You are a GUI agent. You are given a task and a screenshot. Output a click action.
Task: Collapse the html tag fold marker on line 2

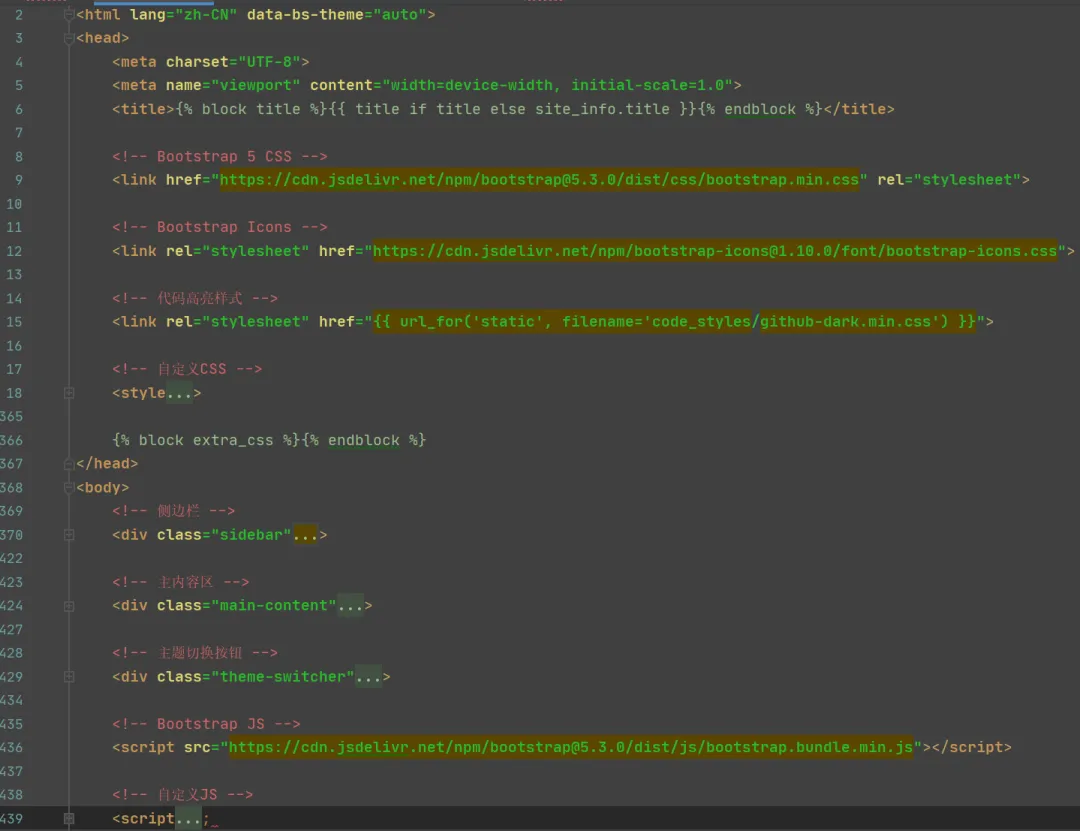69,14
